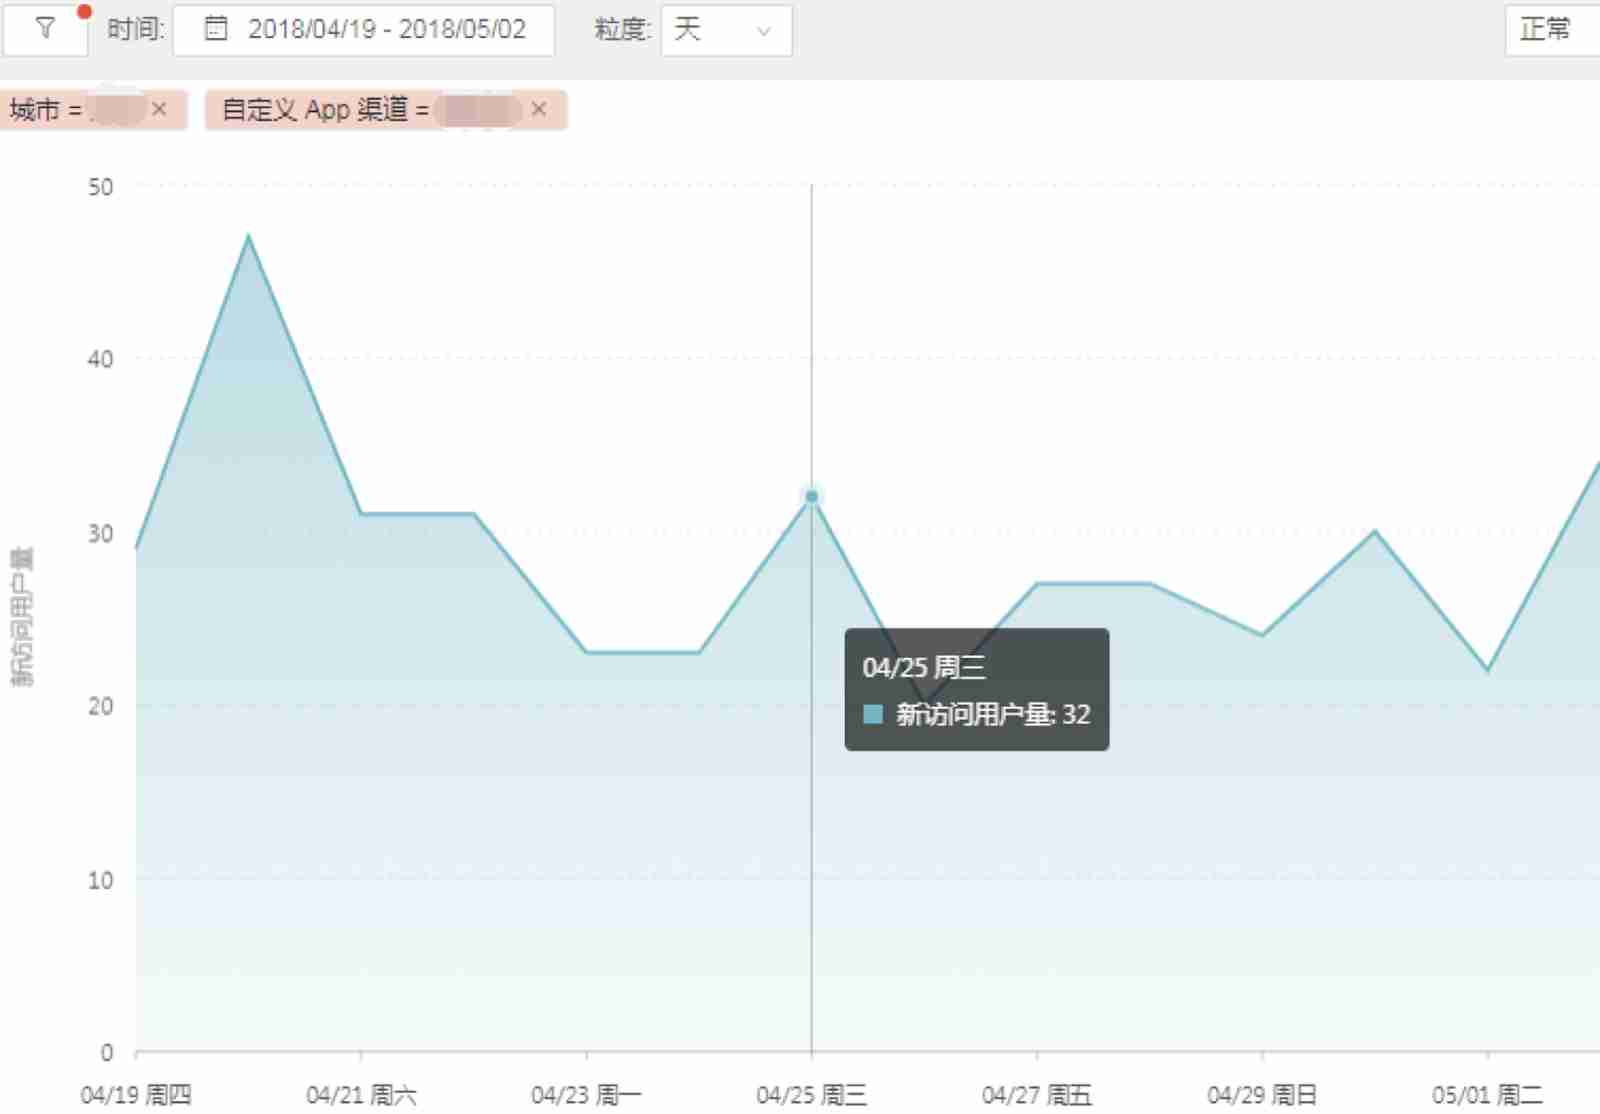Click the tooltip legend color square
This screenshot has width=1600, height=1114.
coord(872,714)
